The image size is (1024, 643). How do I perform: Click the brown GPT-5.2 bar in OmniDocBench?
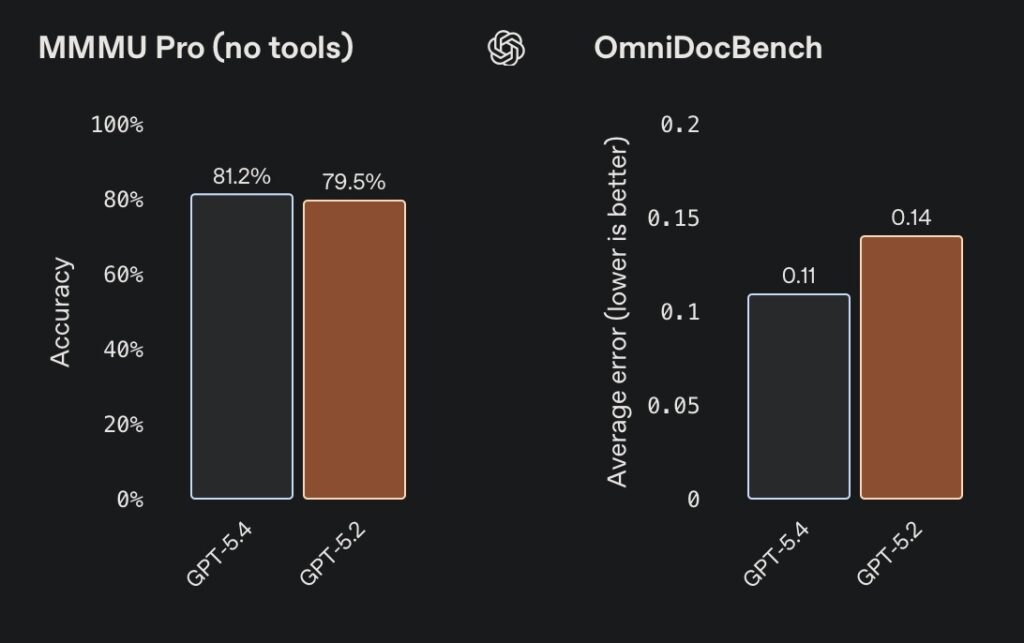pyautogui.click(x=911, y=367)
